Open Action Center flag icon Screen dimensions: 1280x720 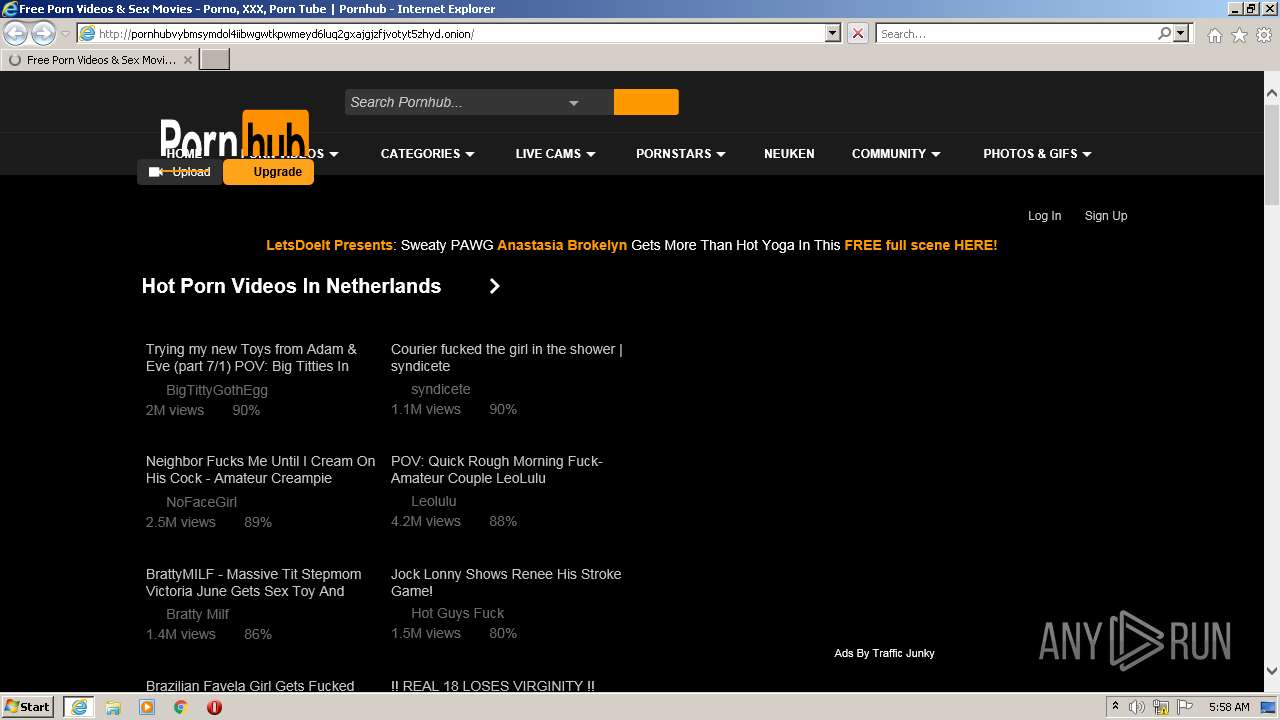click(x=1185, y=707)
